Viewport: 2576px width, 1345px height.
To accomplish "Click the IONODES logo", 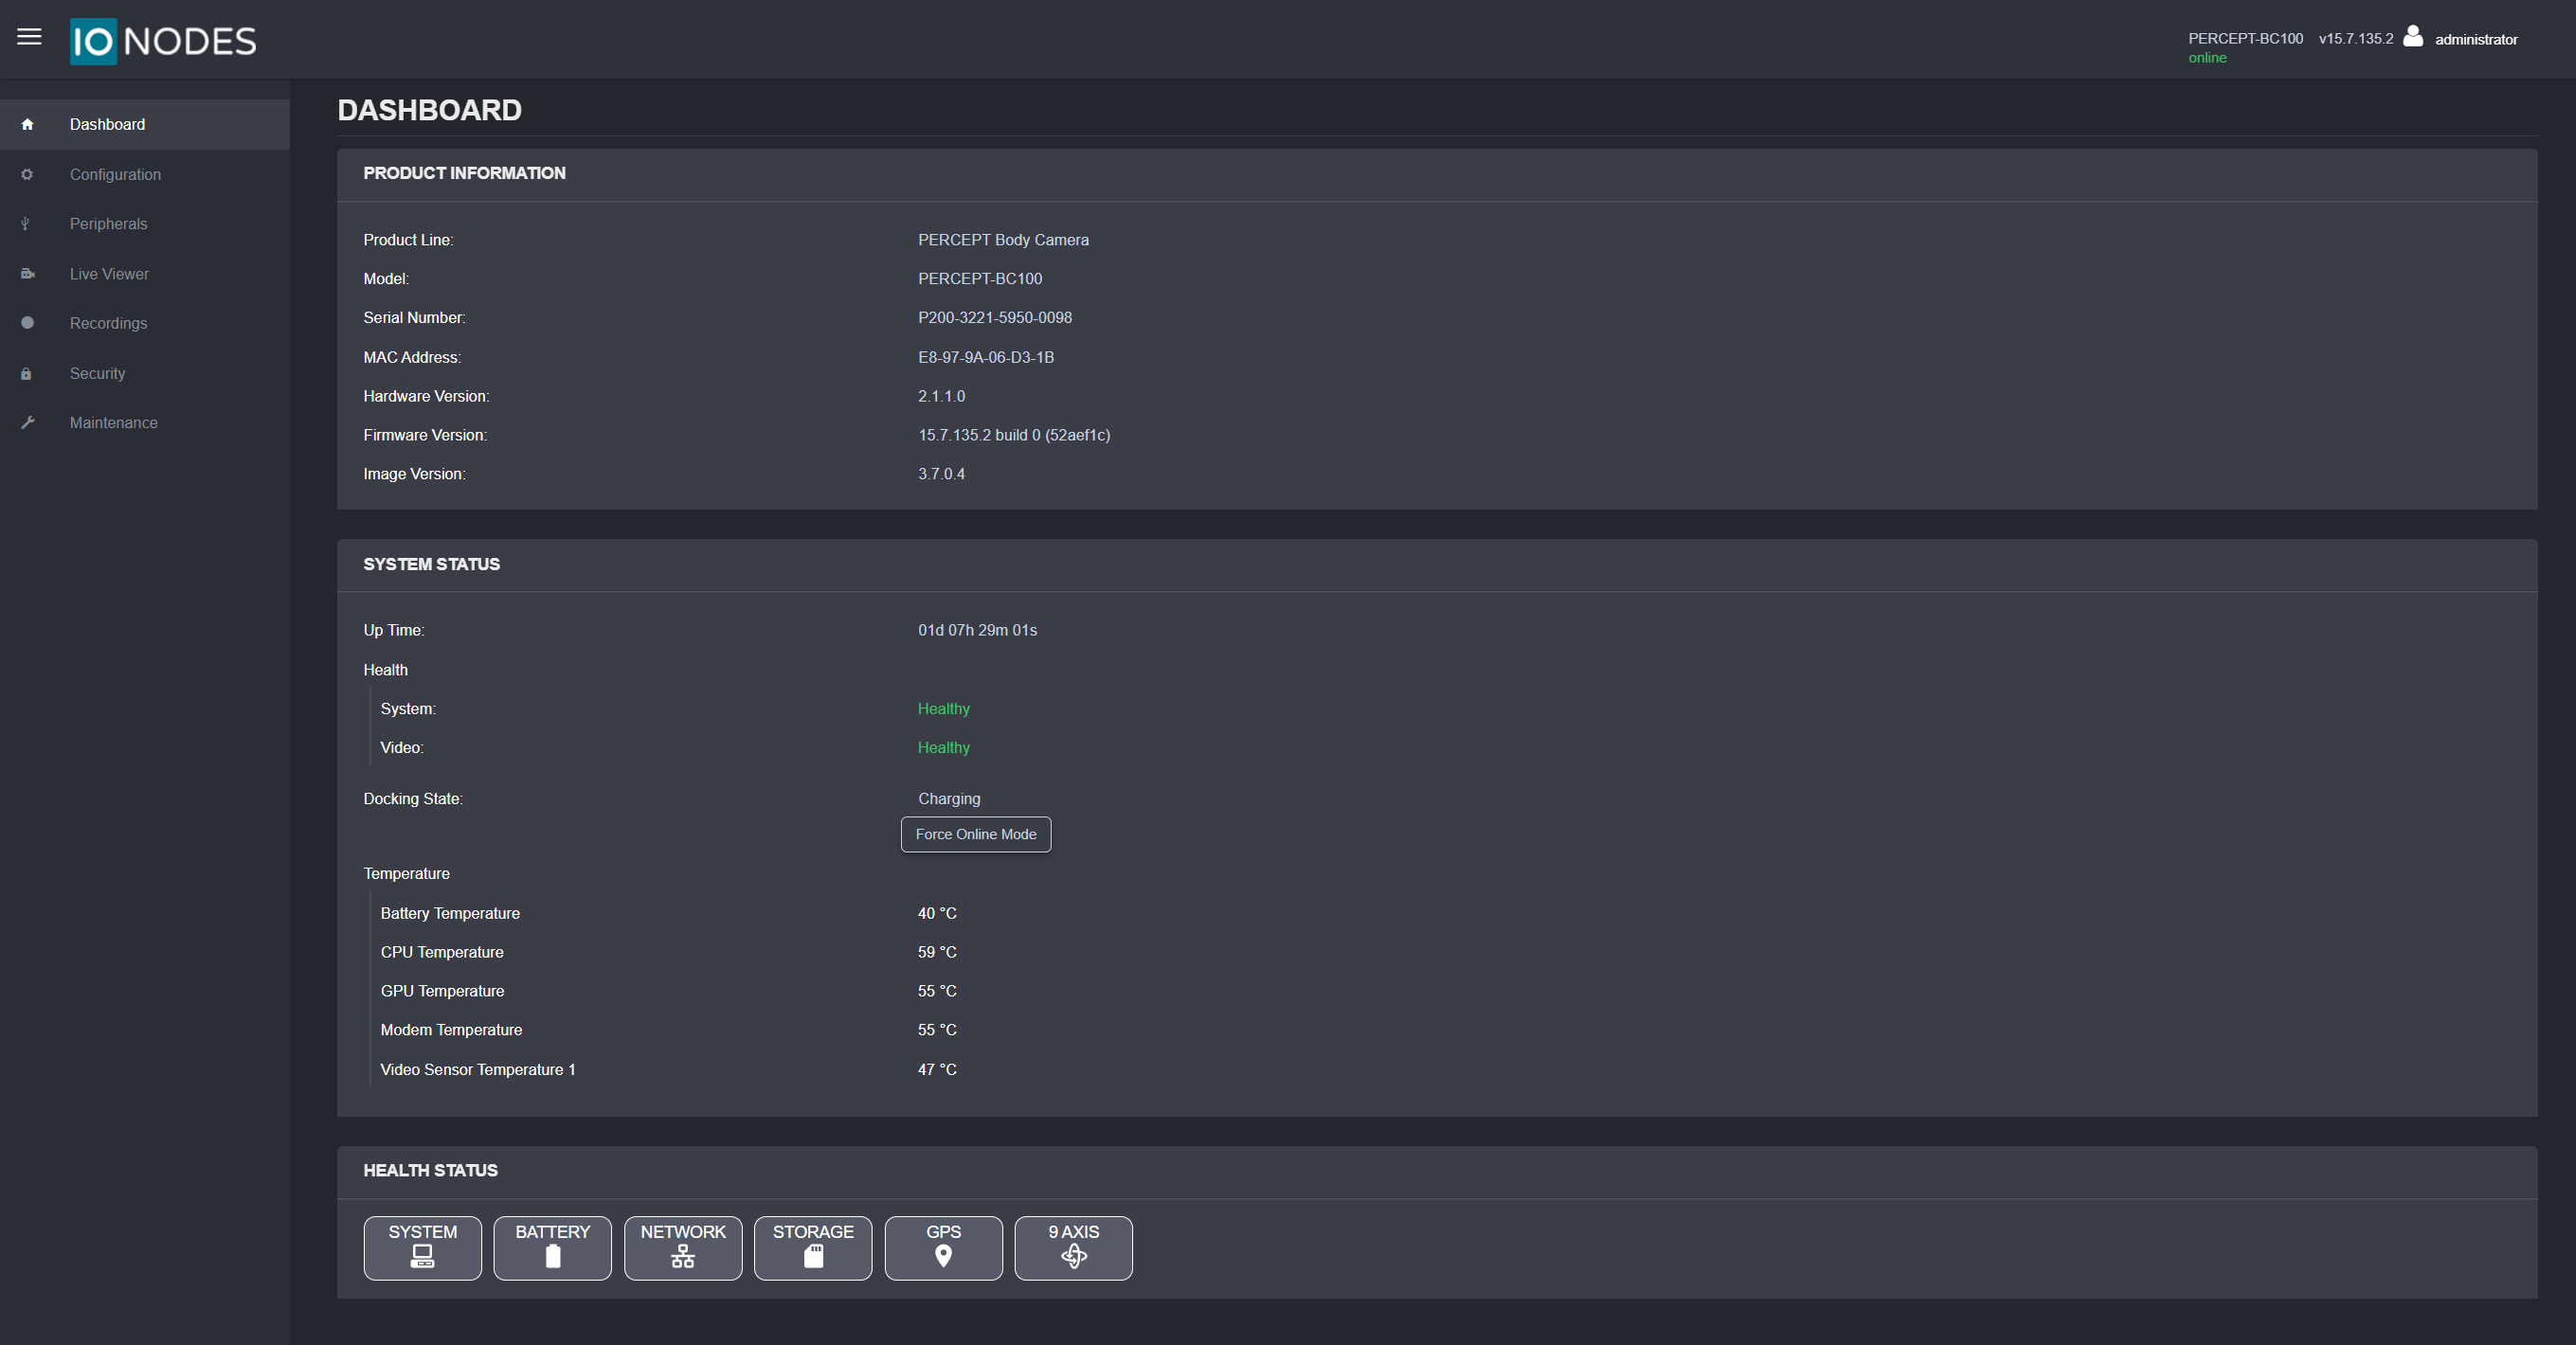I will point(163,41).
